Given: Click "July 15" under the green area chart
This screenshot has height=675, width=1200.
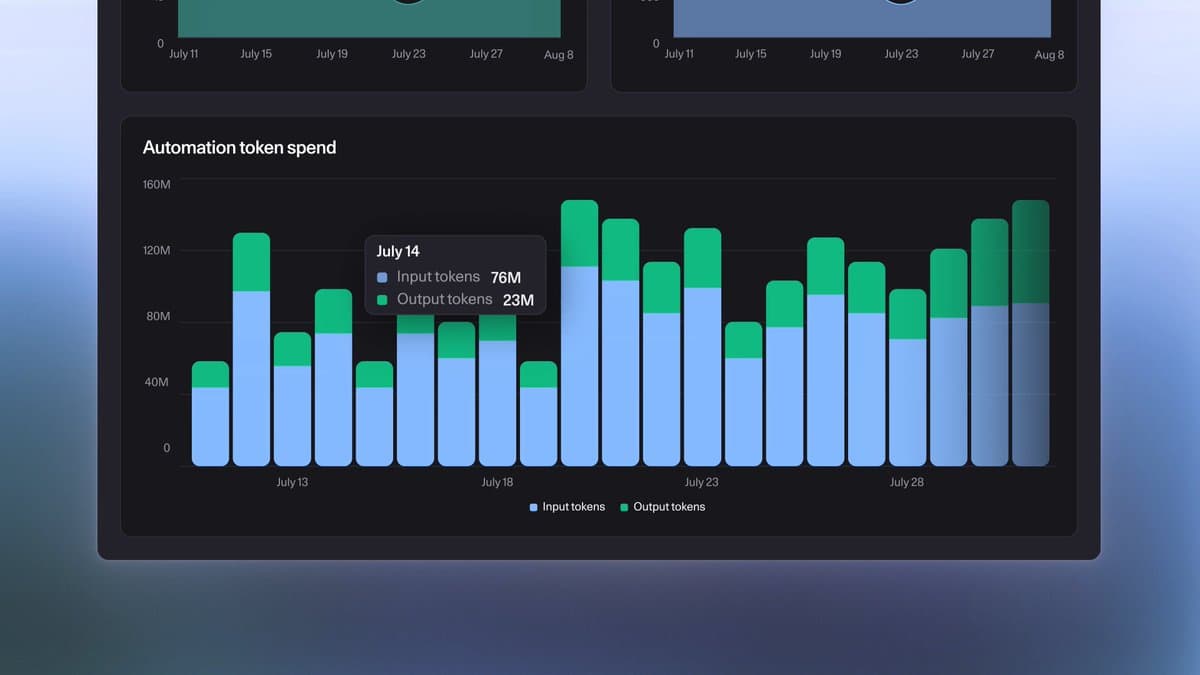Looking at the screenshot, I should [256, 54].
